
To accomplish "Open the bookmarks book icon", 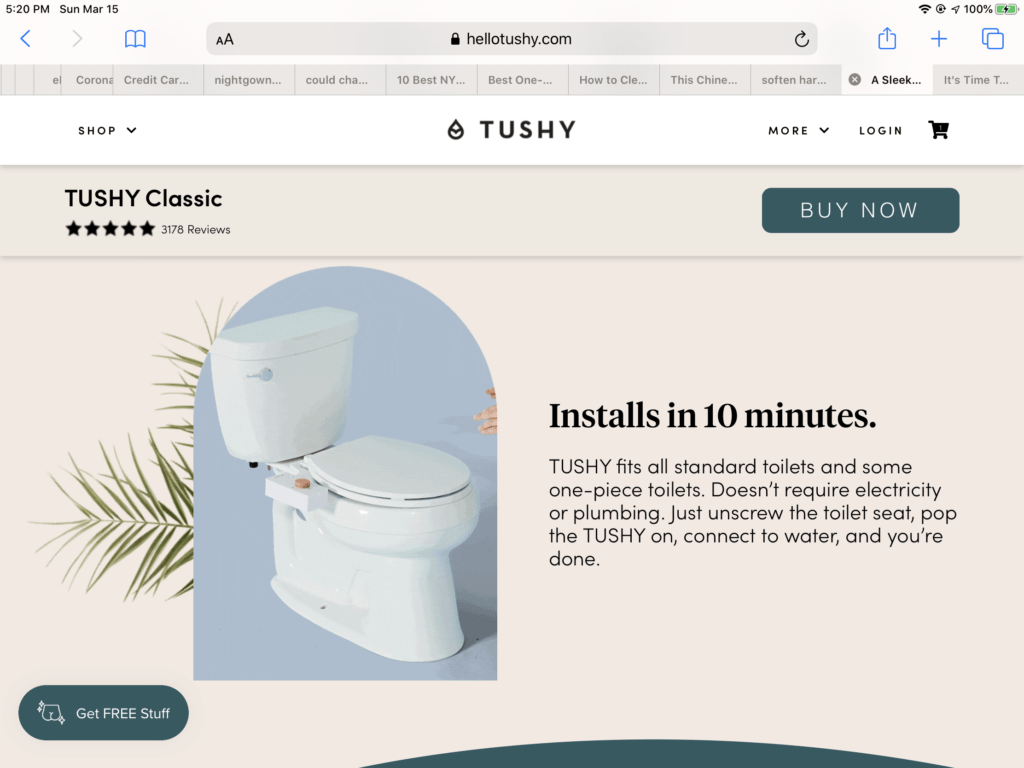I will (135, 39).
